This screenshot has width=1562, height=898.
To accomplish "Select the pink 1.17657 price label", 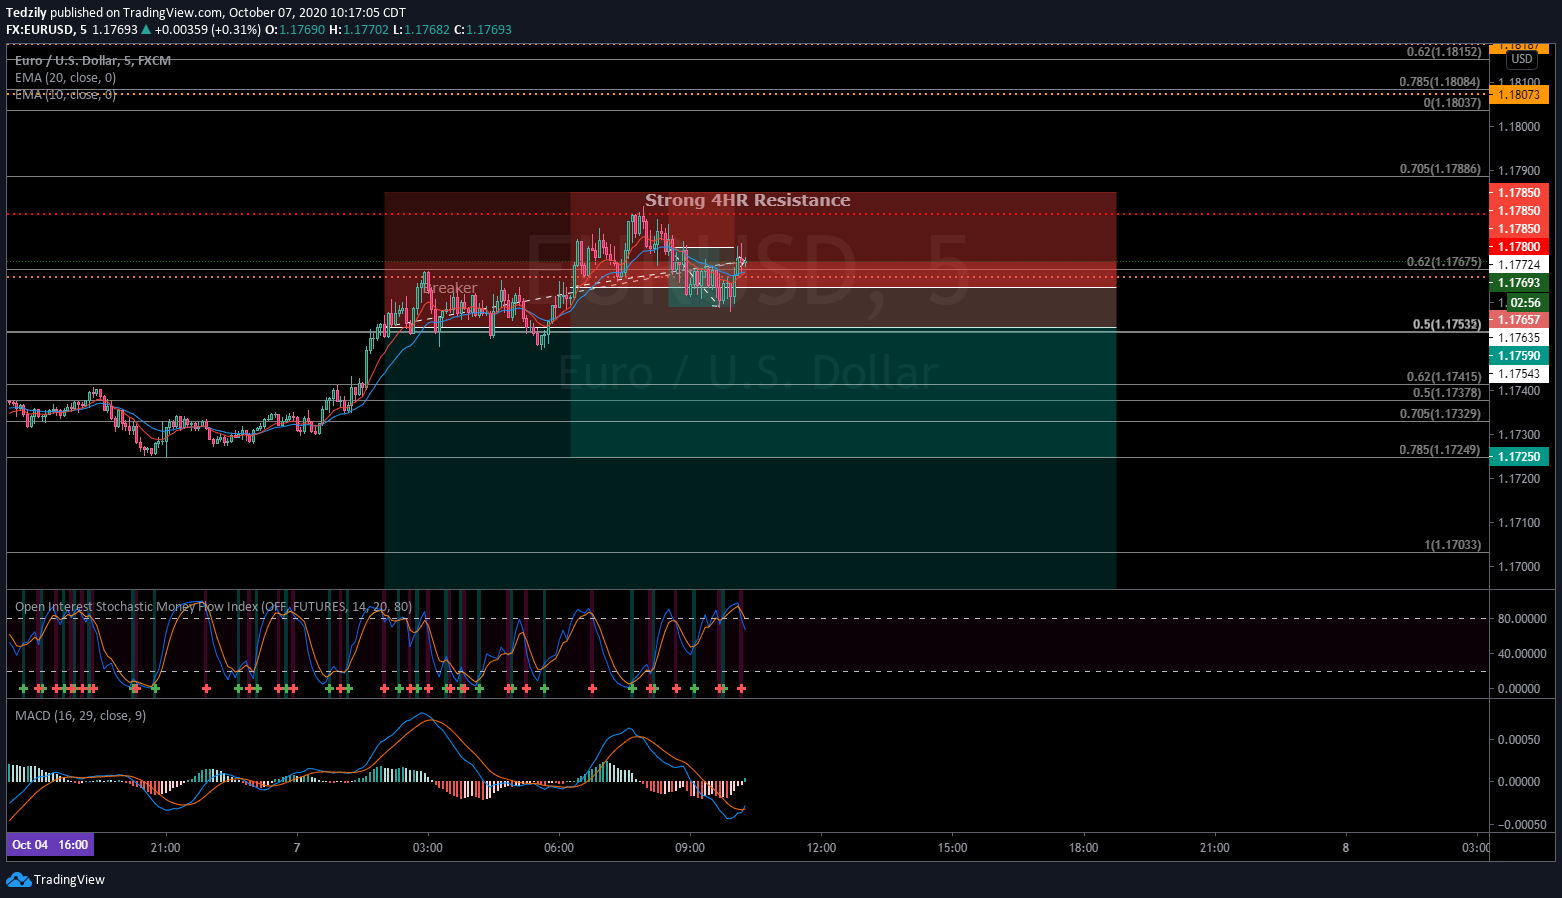I will click(x=1518, y=320).
